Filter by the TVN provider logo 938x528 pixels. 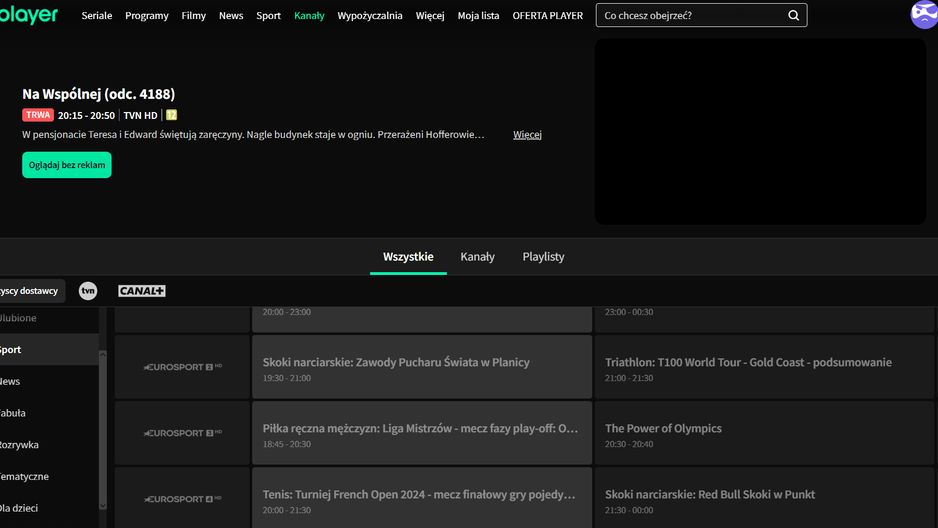coord(88,291)
